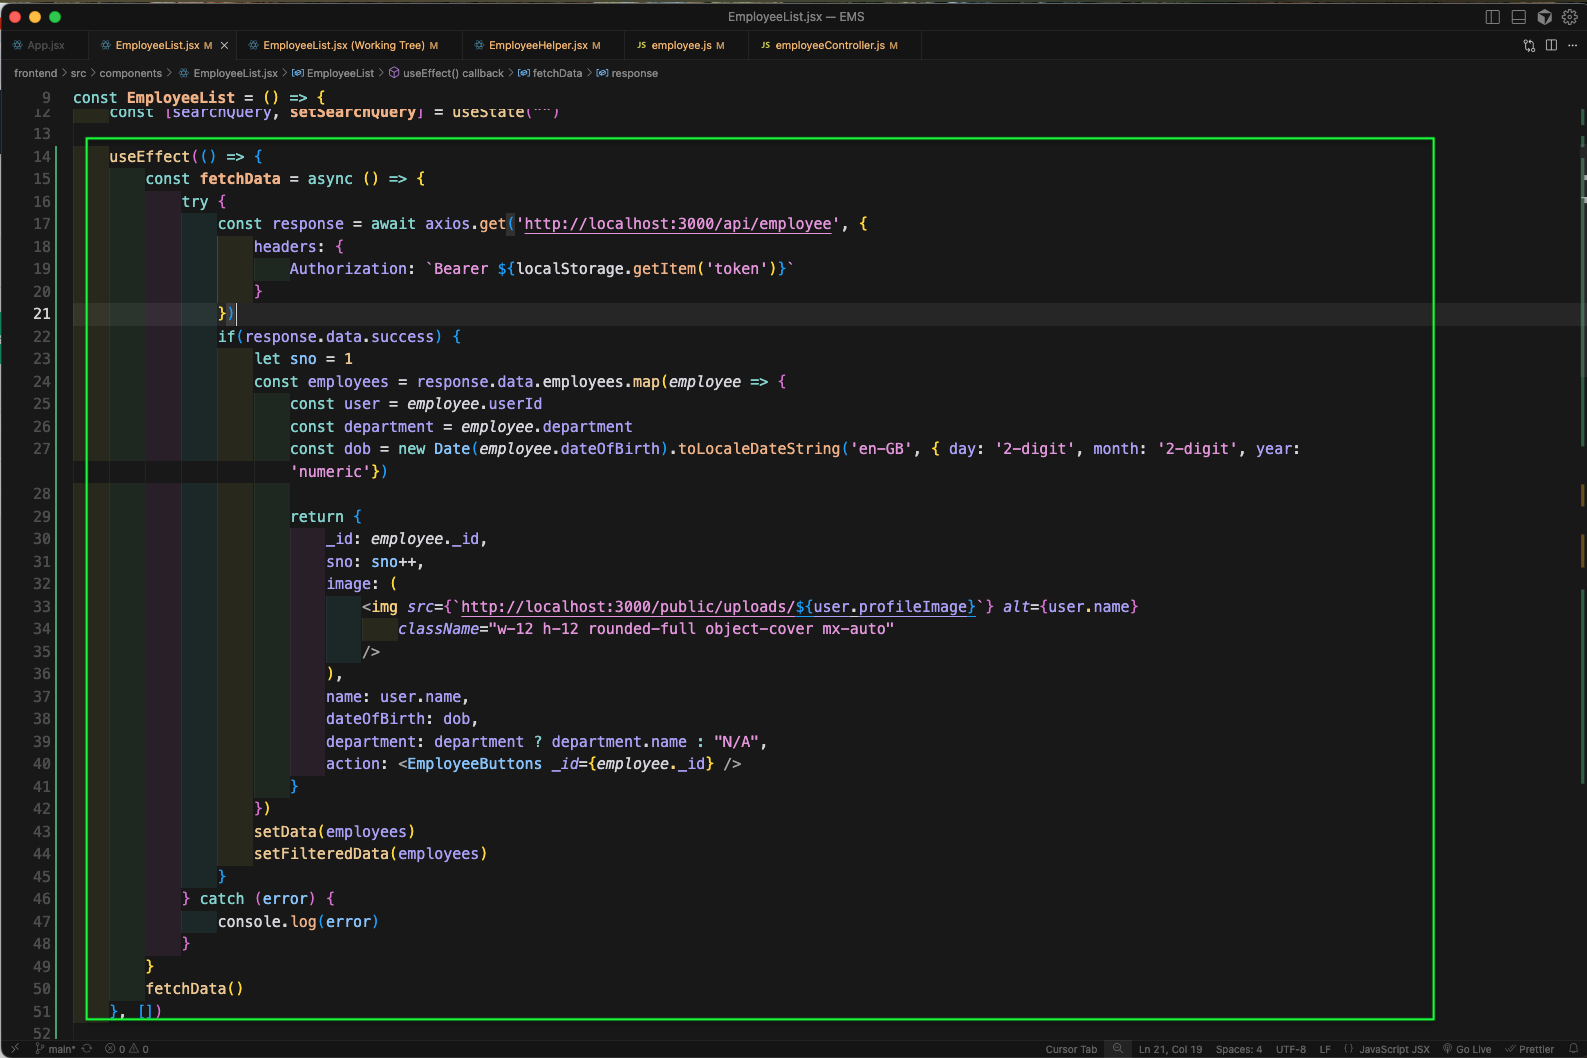Image resolution: width=1587 pixels, height=1058 pixels.
Task: Click the synchronize changes icon
Action: [x=87, y=1049]
